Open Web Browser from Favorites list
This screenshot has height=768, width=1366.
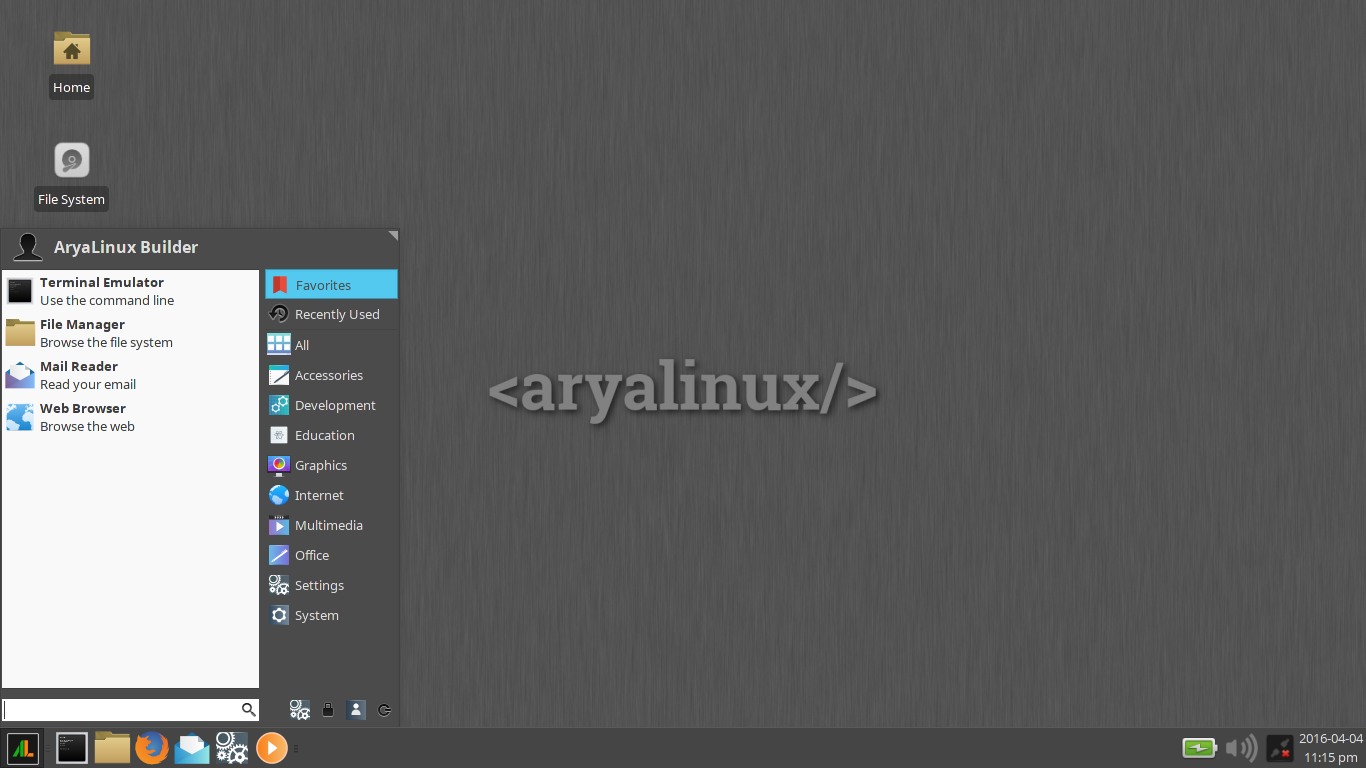pyautogui.click(x=130, y=417)
